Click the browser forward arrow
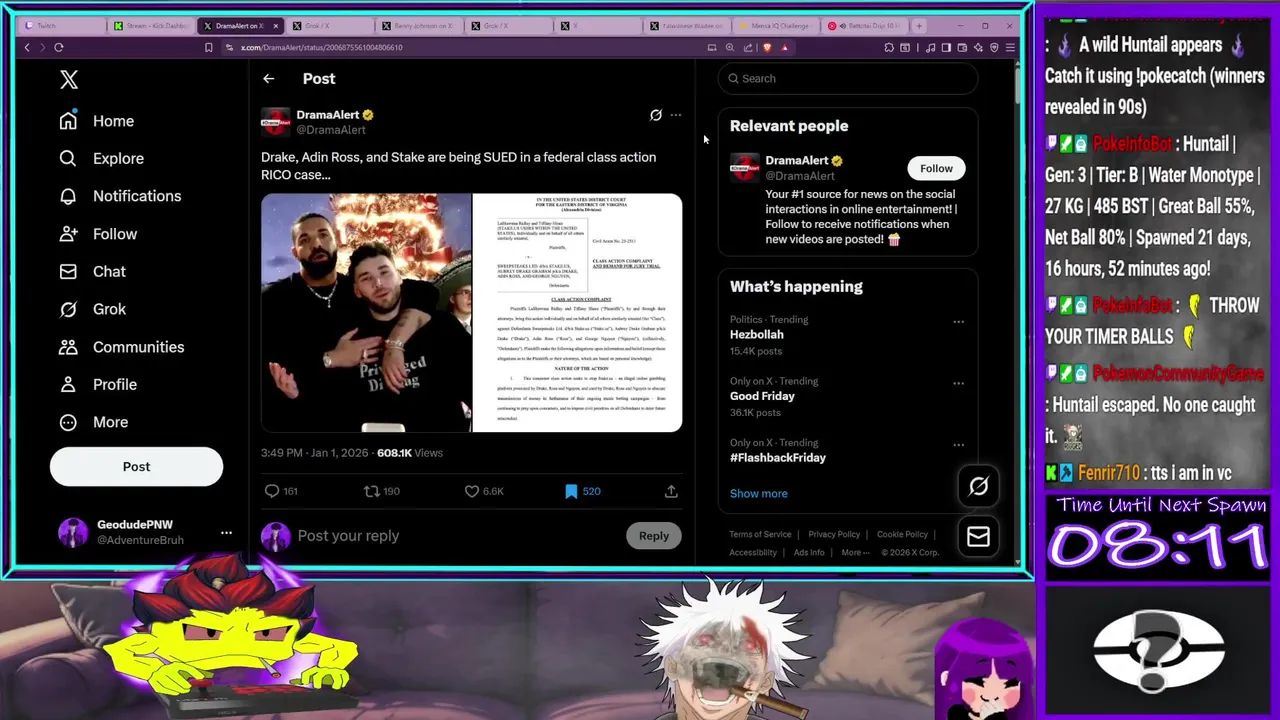Image resolution: width=1280 pixels, height=720 pixels. coord(42,47)
